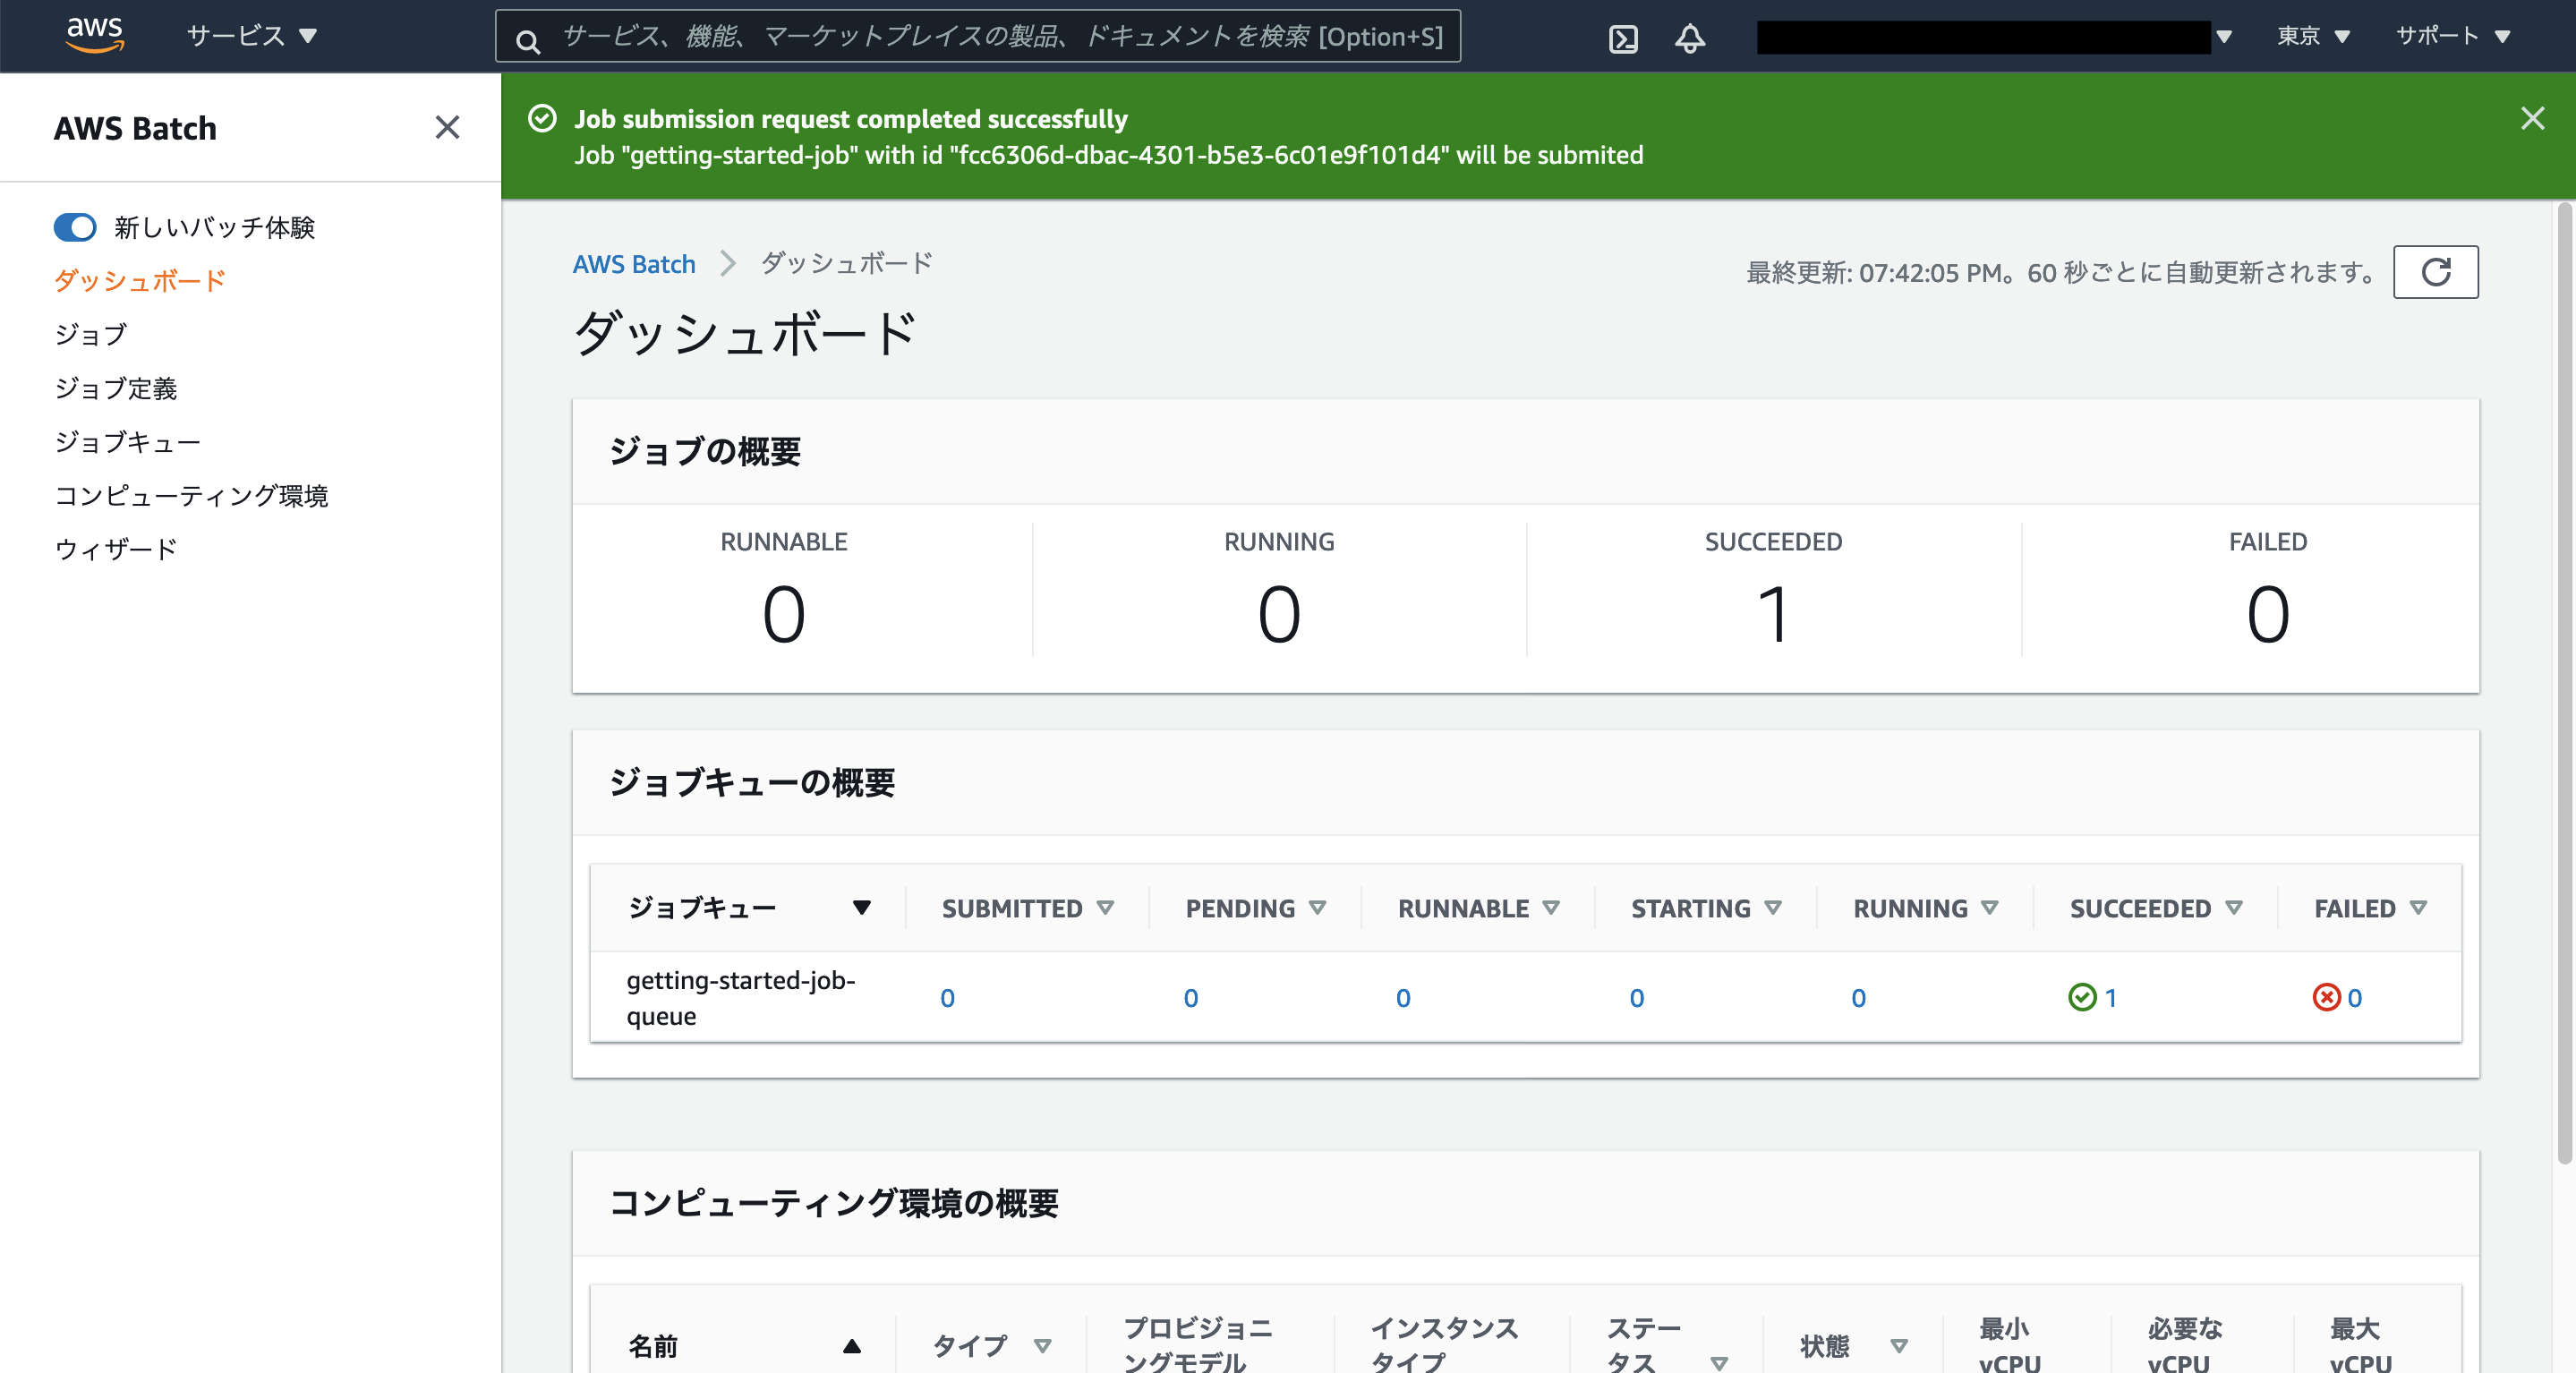Open コンピューティング環境 in the sidebar
Viewport: 2576px width, 1373px height.
(x=191, y=496)
